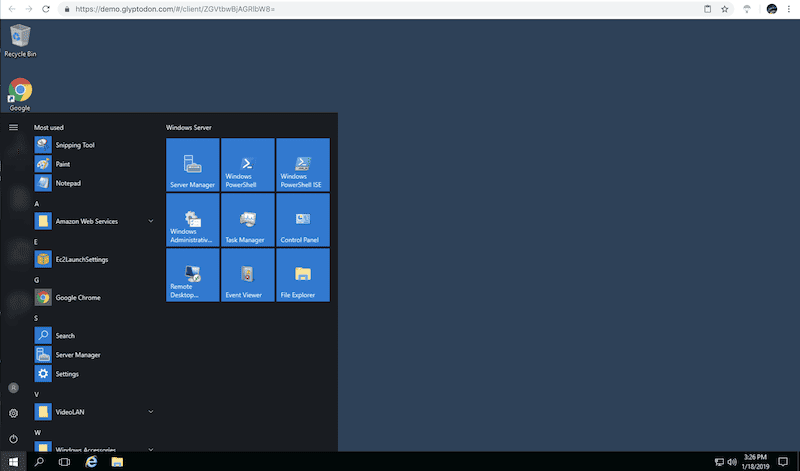Open the Control Panel tile
This screenshot has height=471, width=800.
coord(303,220)
